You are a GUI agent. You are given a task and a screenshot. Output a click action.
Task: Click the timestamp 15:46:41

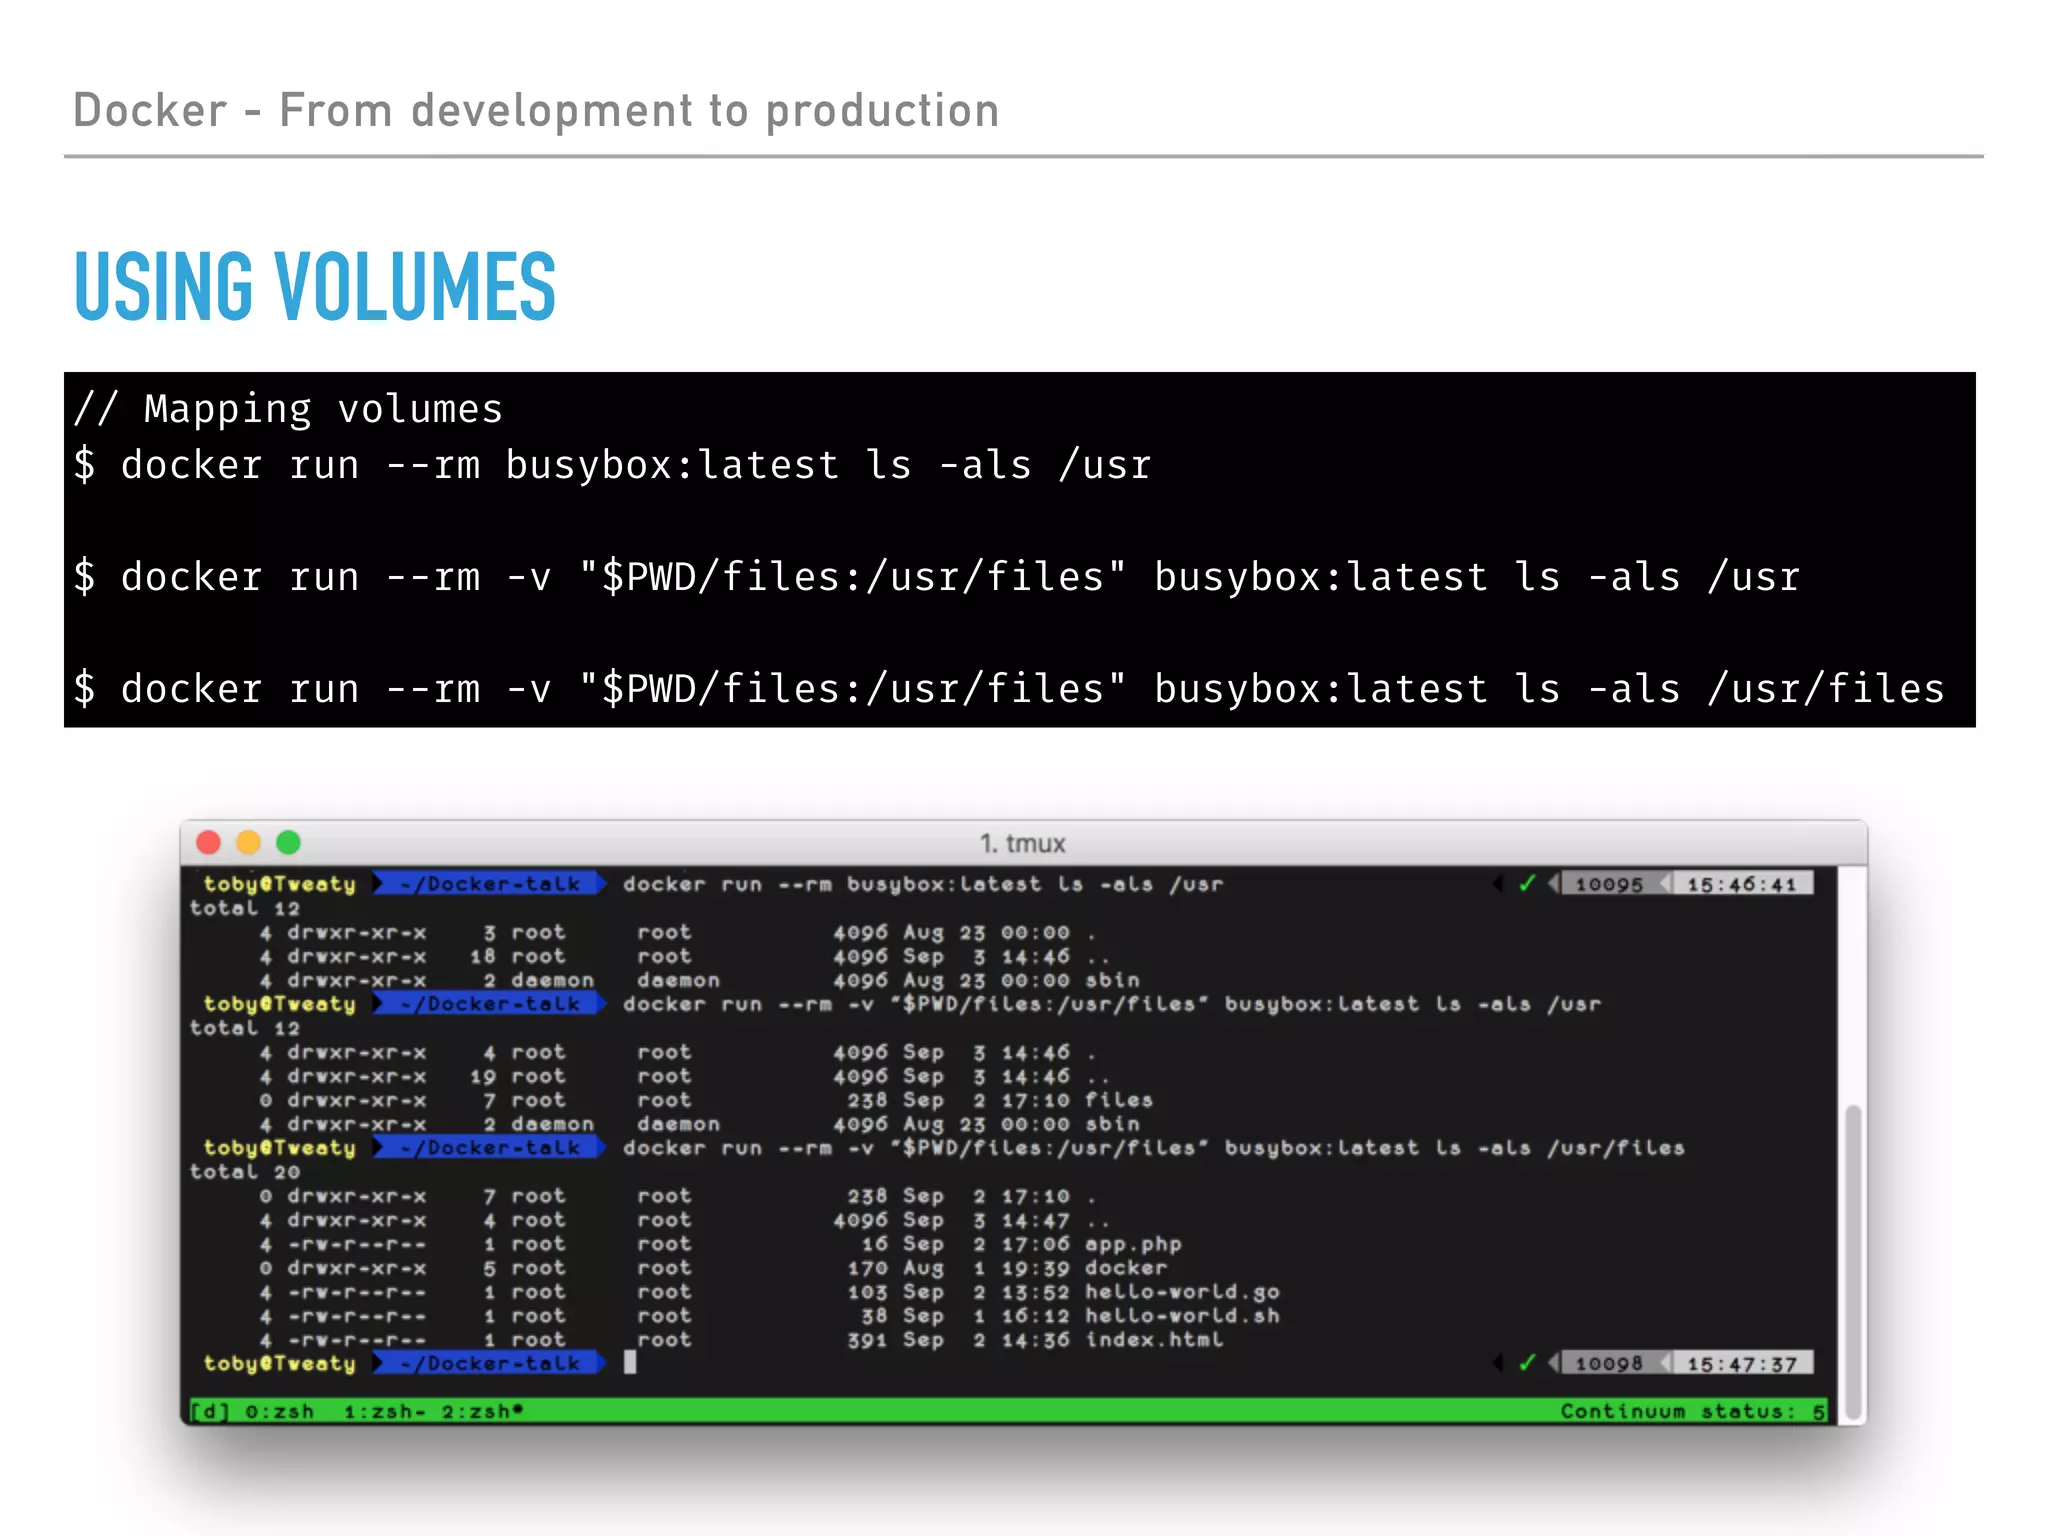pos(1742,884)
